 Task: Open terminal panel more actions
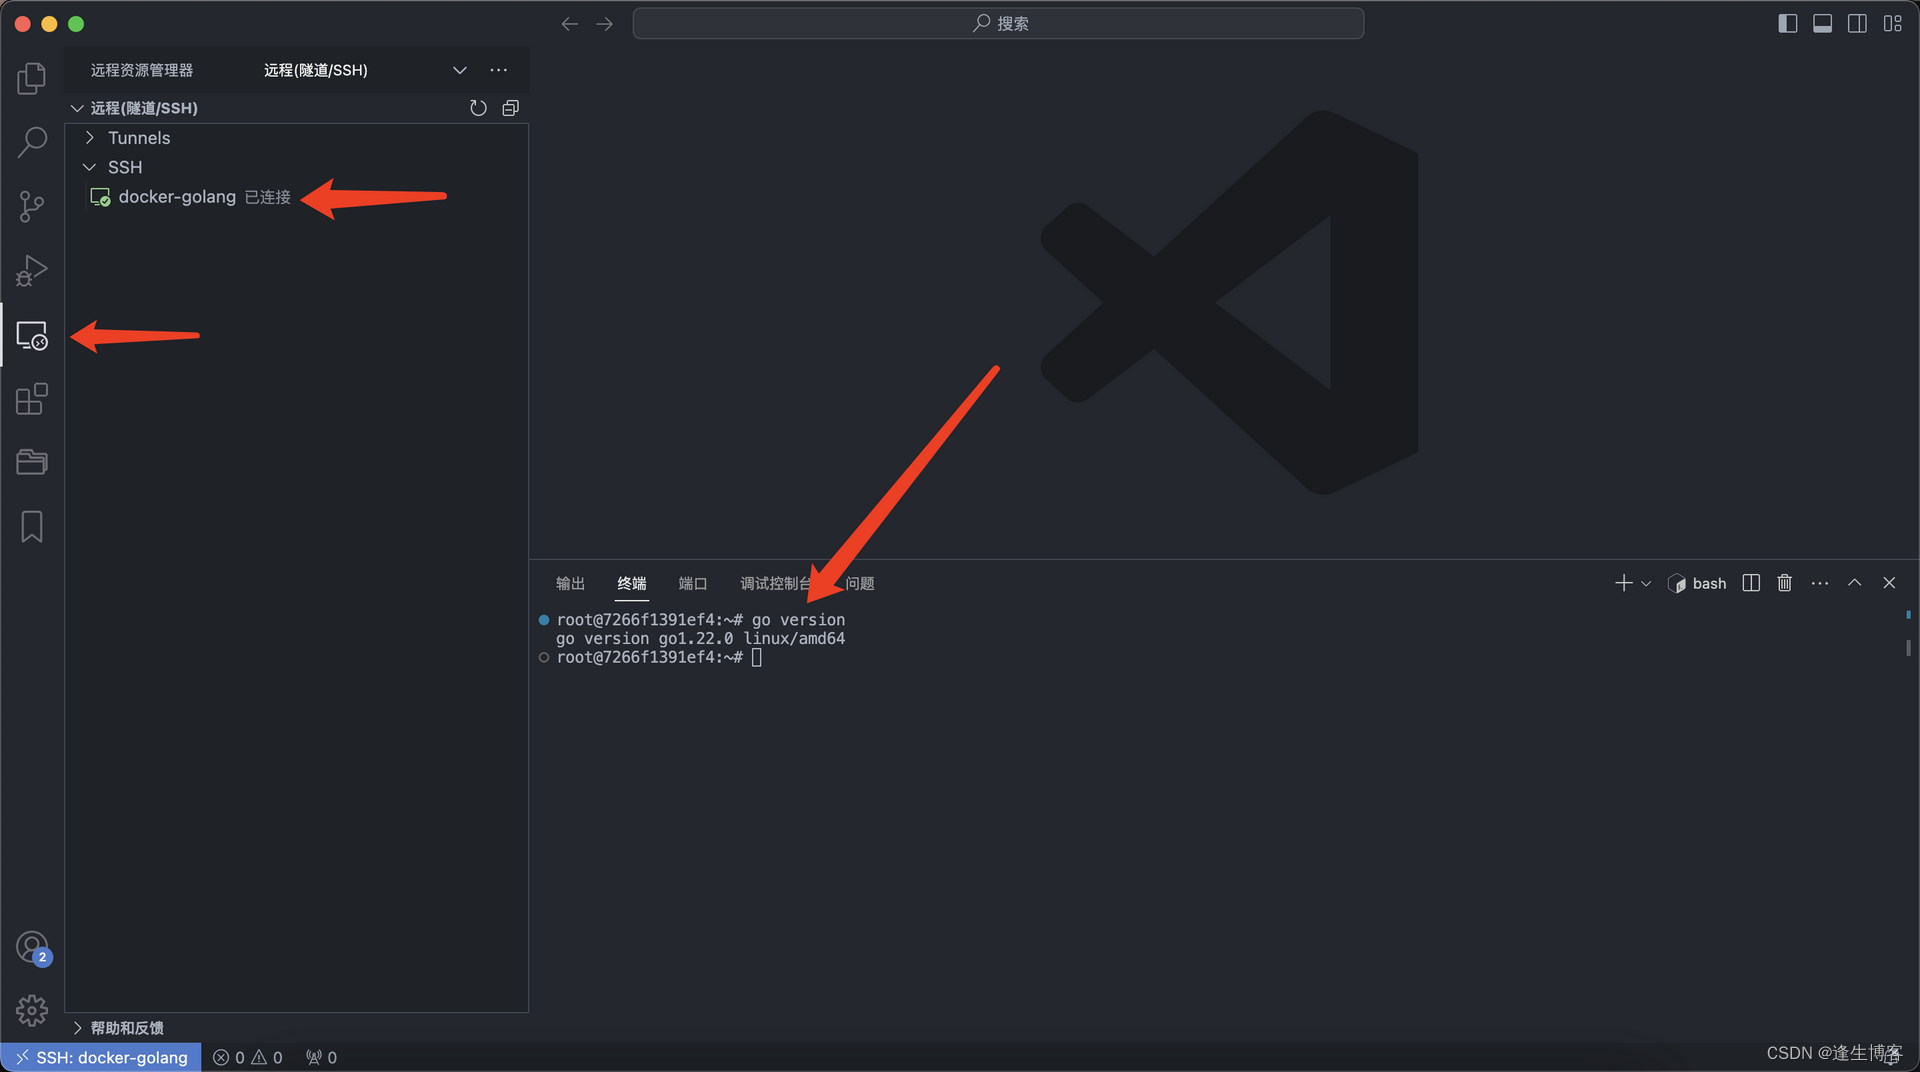point(1820,583)
